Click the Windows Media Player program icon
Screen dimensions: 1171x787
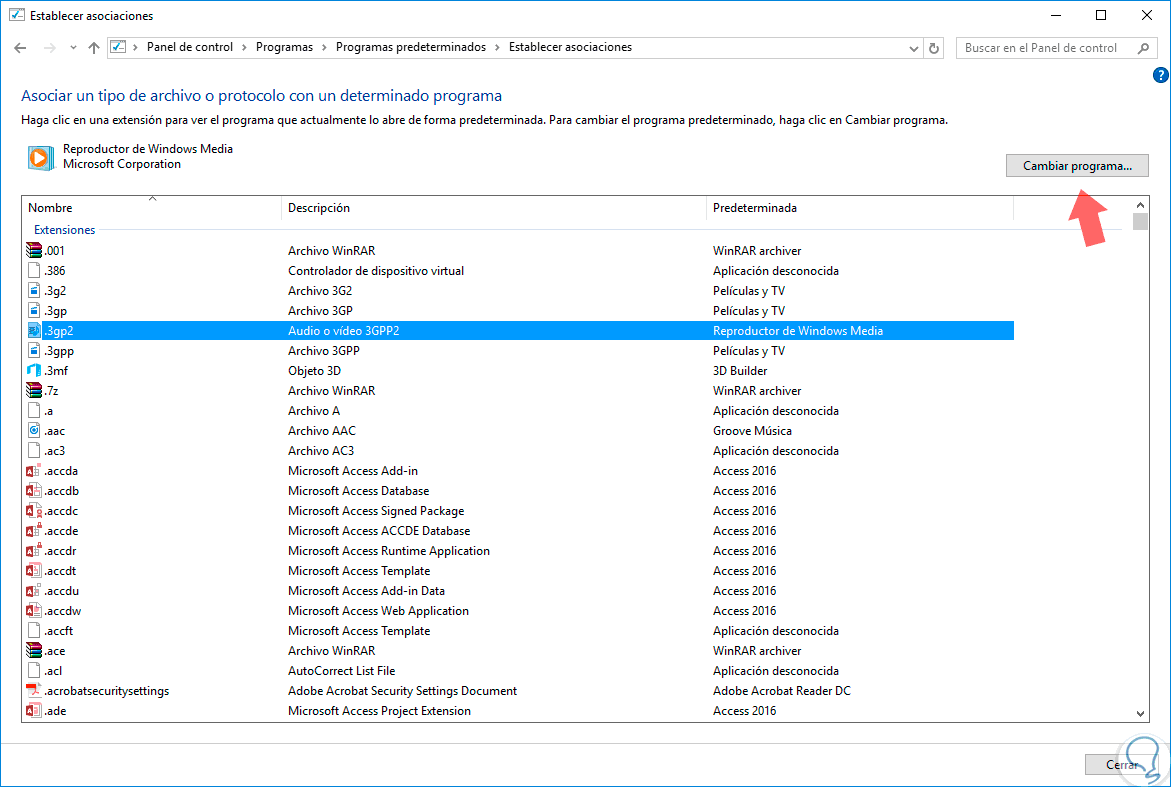pos(40,158)
